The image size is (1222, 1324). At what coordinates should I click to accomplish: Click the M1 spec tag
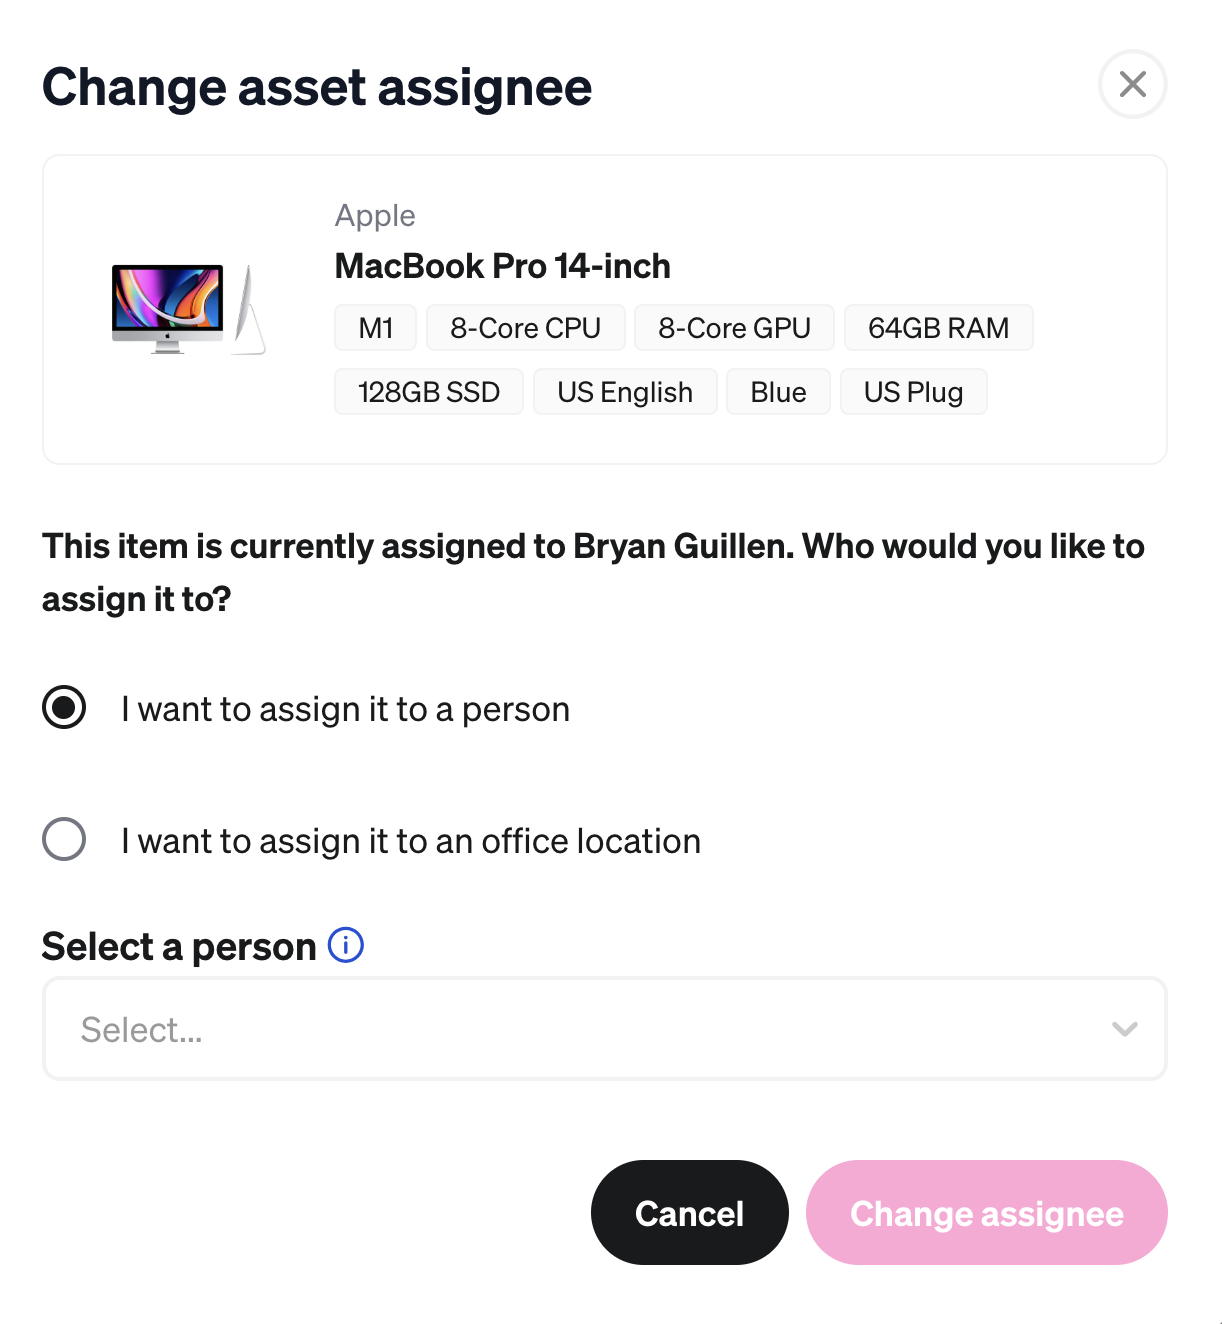[x=376, y=328]
